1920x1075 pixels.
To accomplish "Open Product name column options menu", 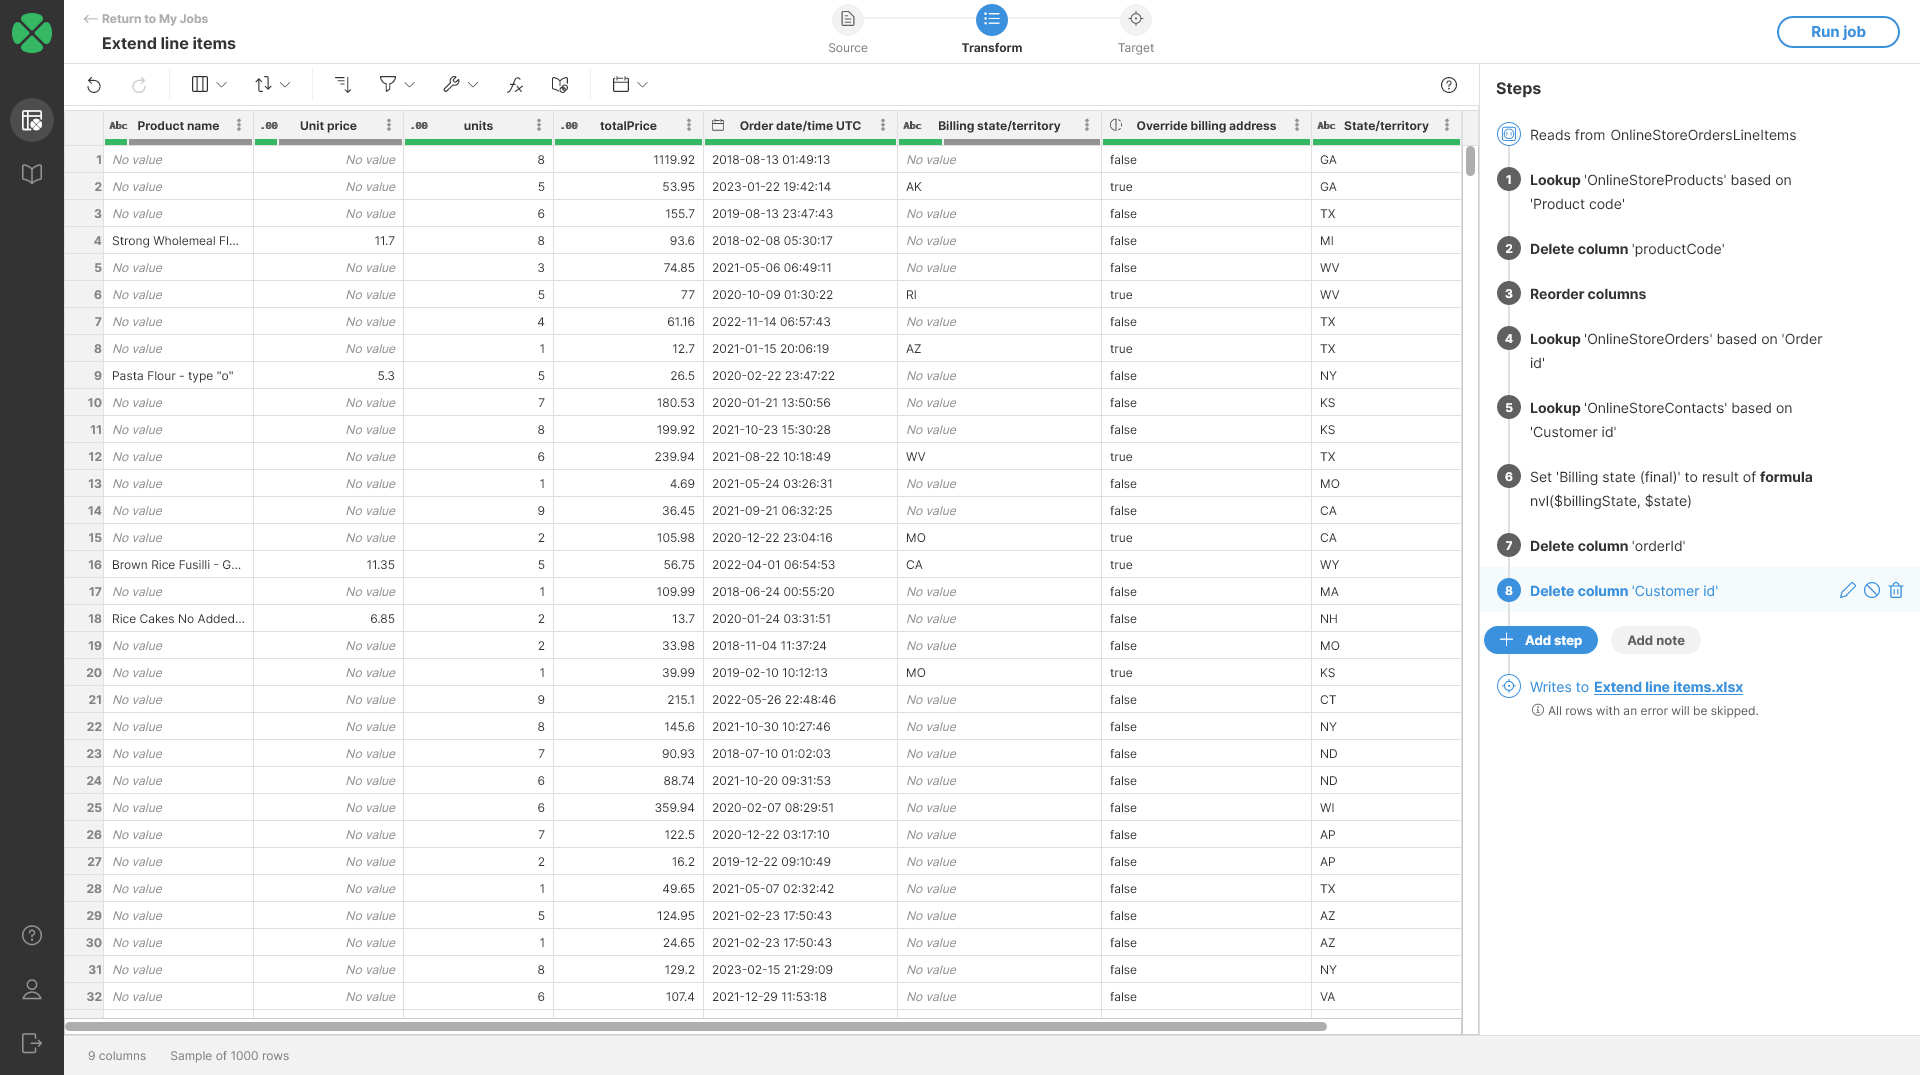I will 239,125.
